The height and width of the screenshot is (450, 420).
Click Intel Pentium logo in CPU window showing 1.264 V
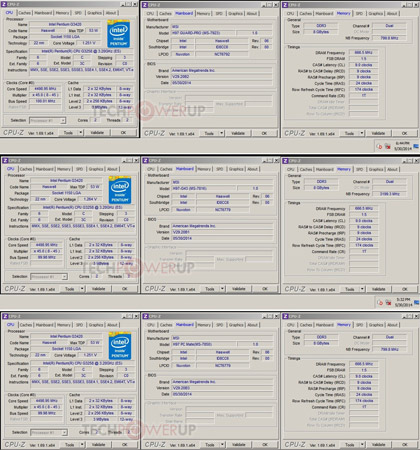[120, 190]
